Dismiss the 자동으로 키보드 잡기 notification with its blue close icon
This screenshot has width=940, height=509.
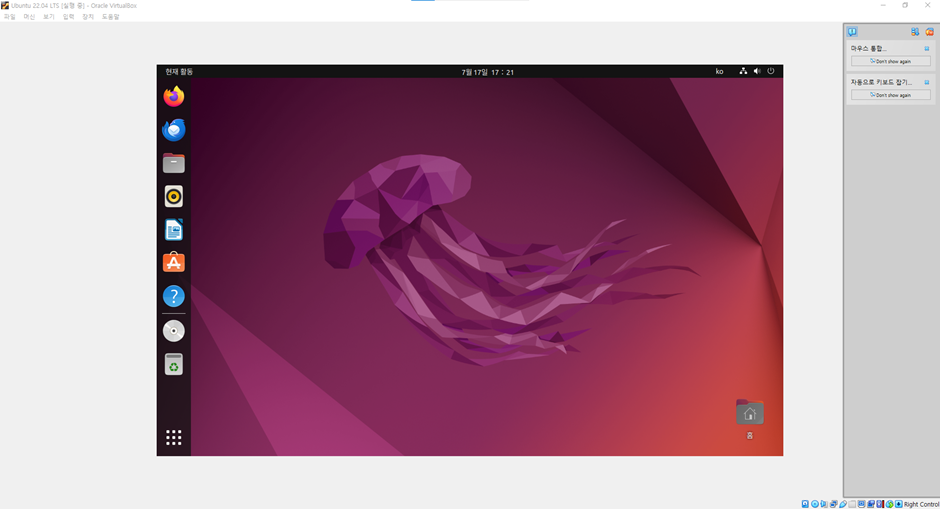pos(927,82)
